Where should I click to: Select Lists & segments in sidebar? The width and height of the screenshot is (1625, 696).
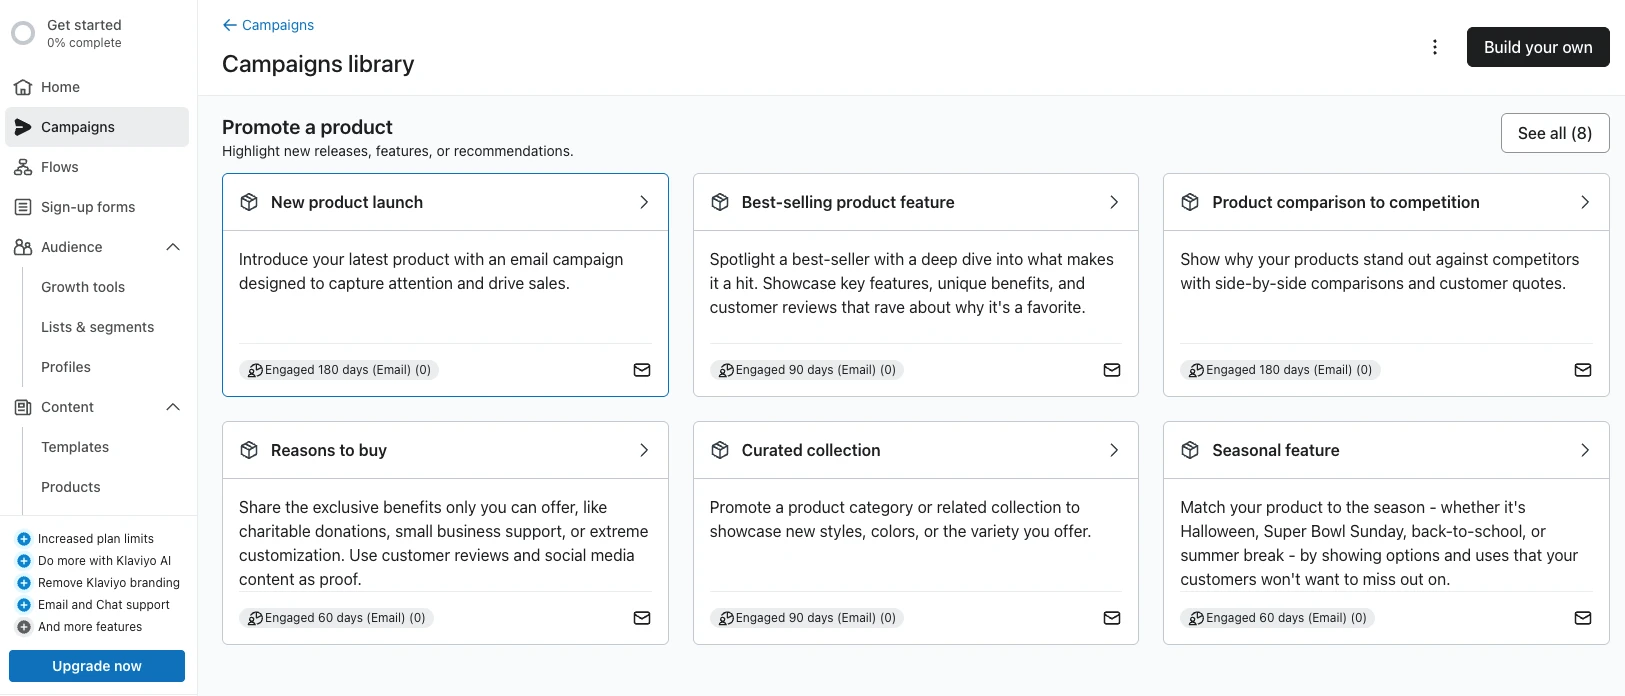click(97, 327)
